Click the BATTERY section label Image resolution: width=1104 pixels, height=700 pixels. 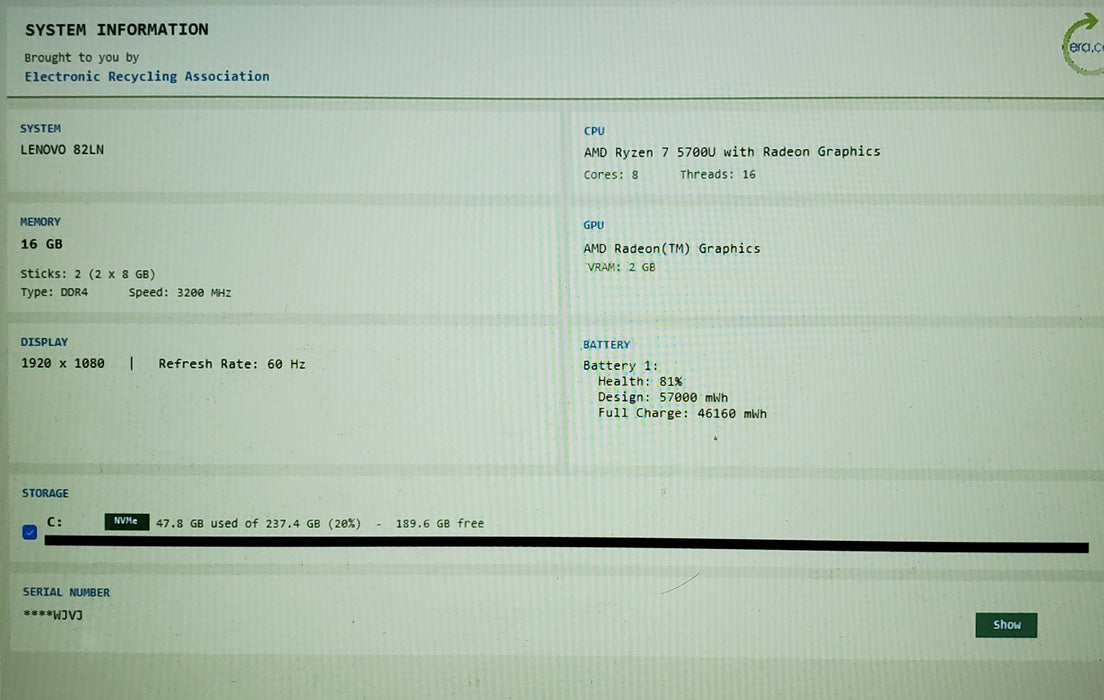[x=606, y=345]
